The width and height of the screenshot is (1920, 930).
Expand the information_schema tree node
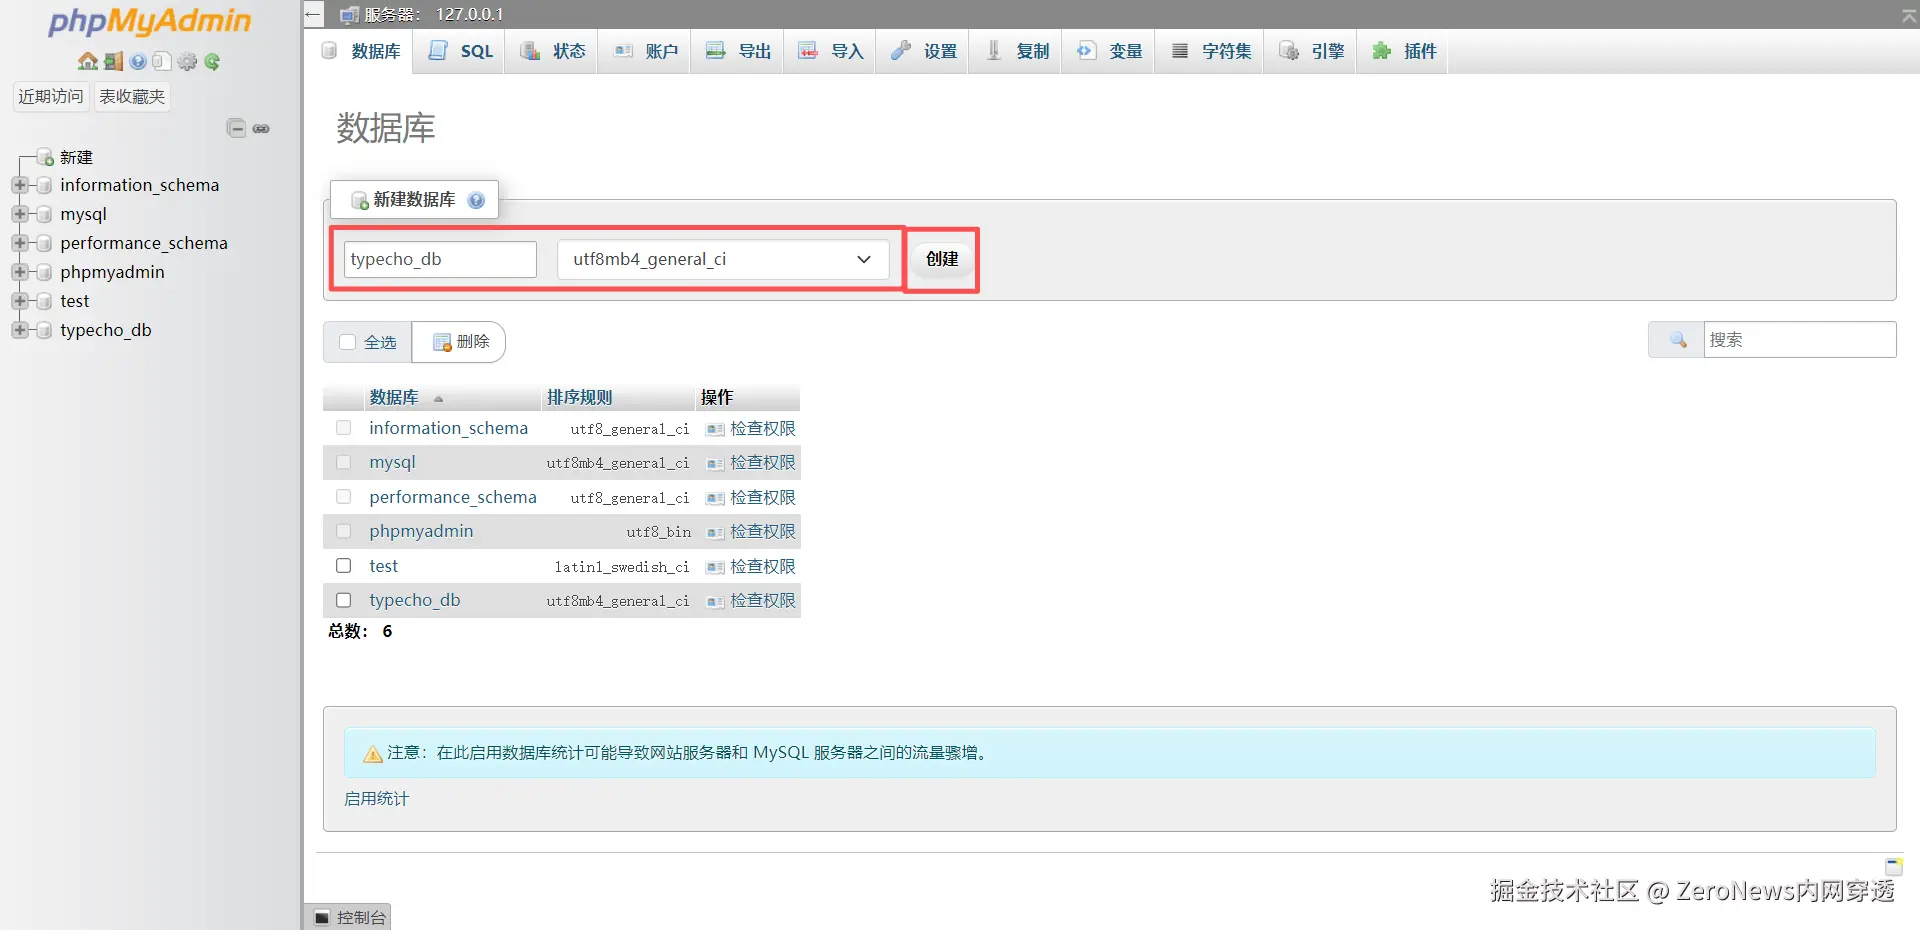coord(19,186)
